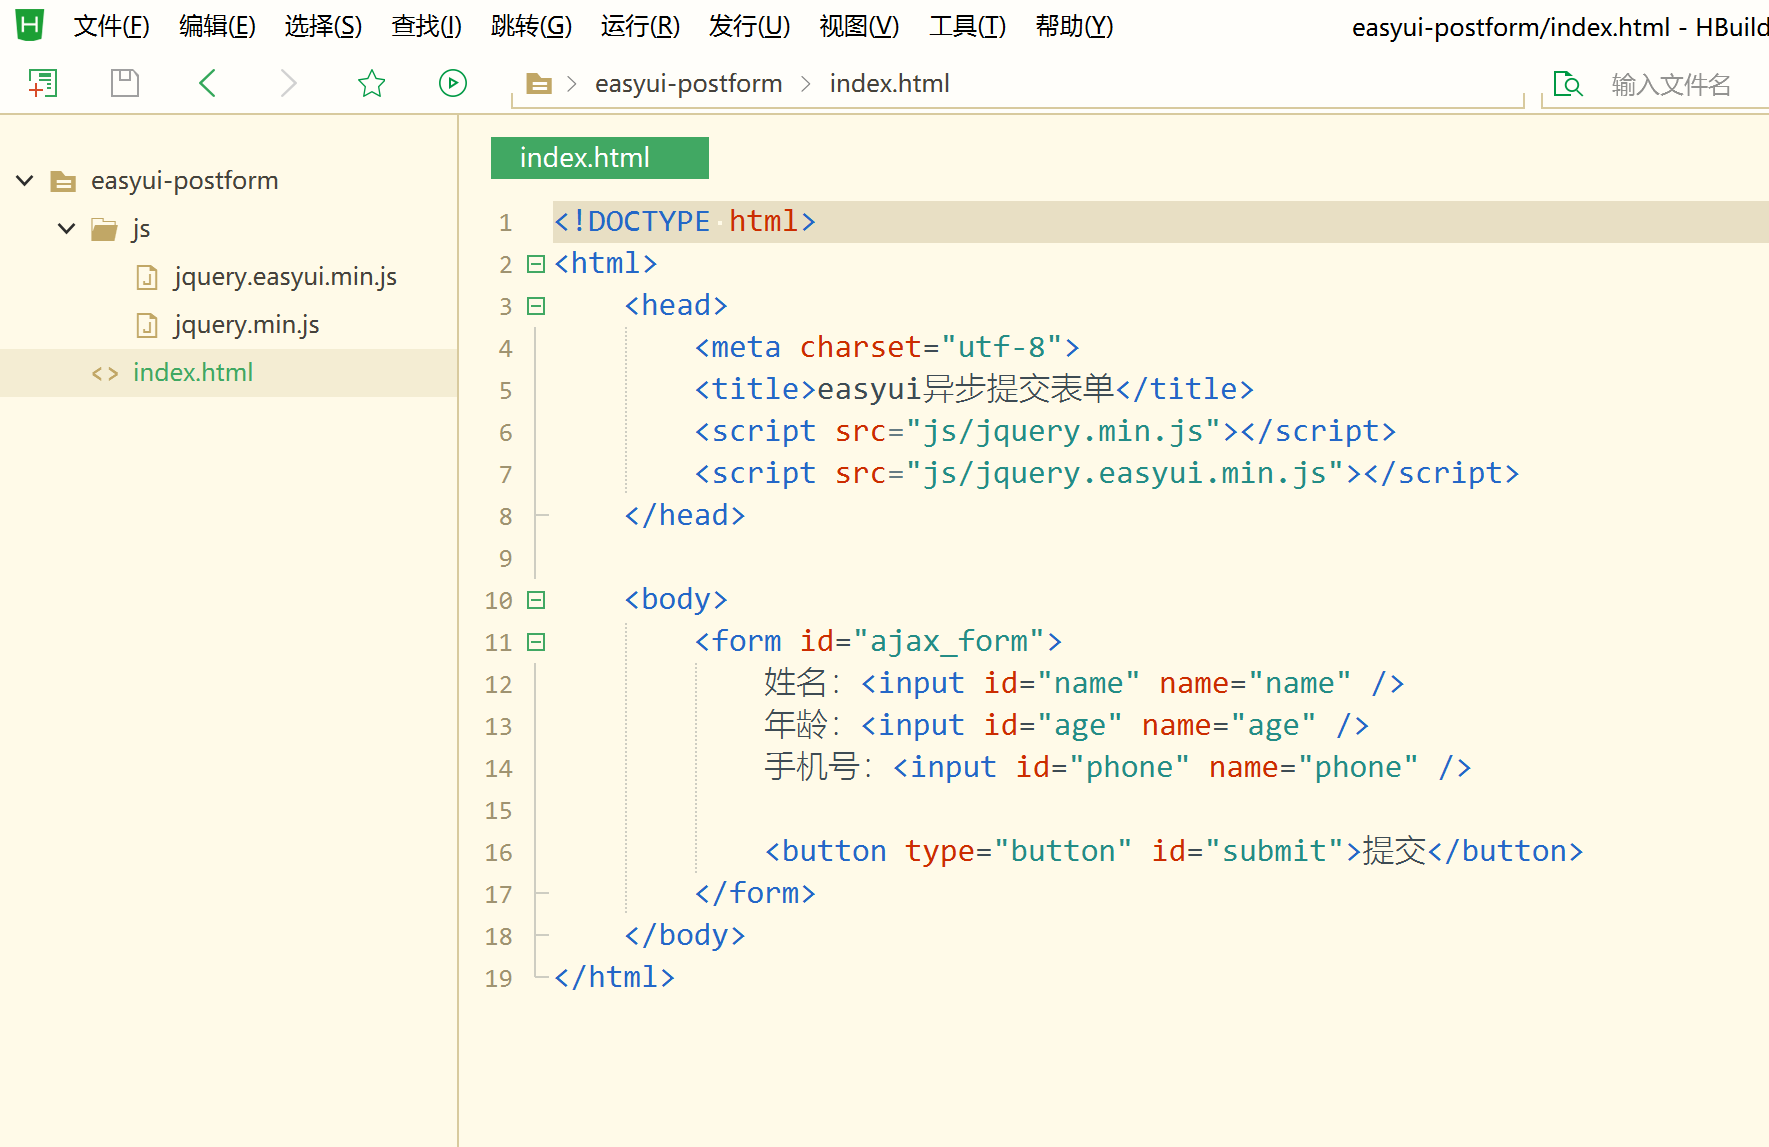Click the HBuilder logo icon
Image resolution: width=1769 pixels, height=1147 pixels.
coord(30,25)
